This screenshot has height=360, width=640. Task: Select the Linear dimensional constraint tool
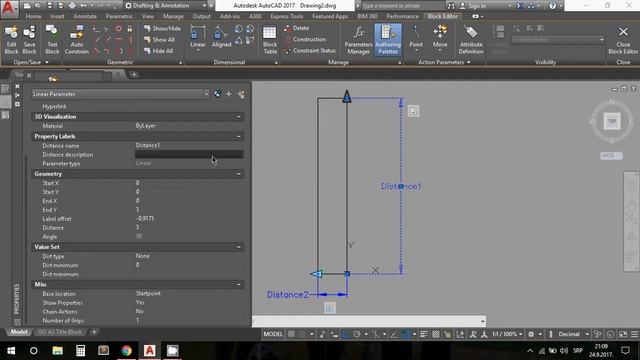coord(198,38)
